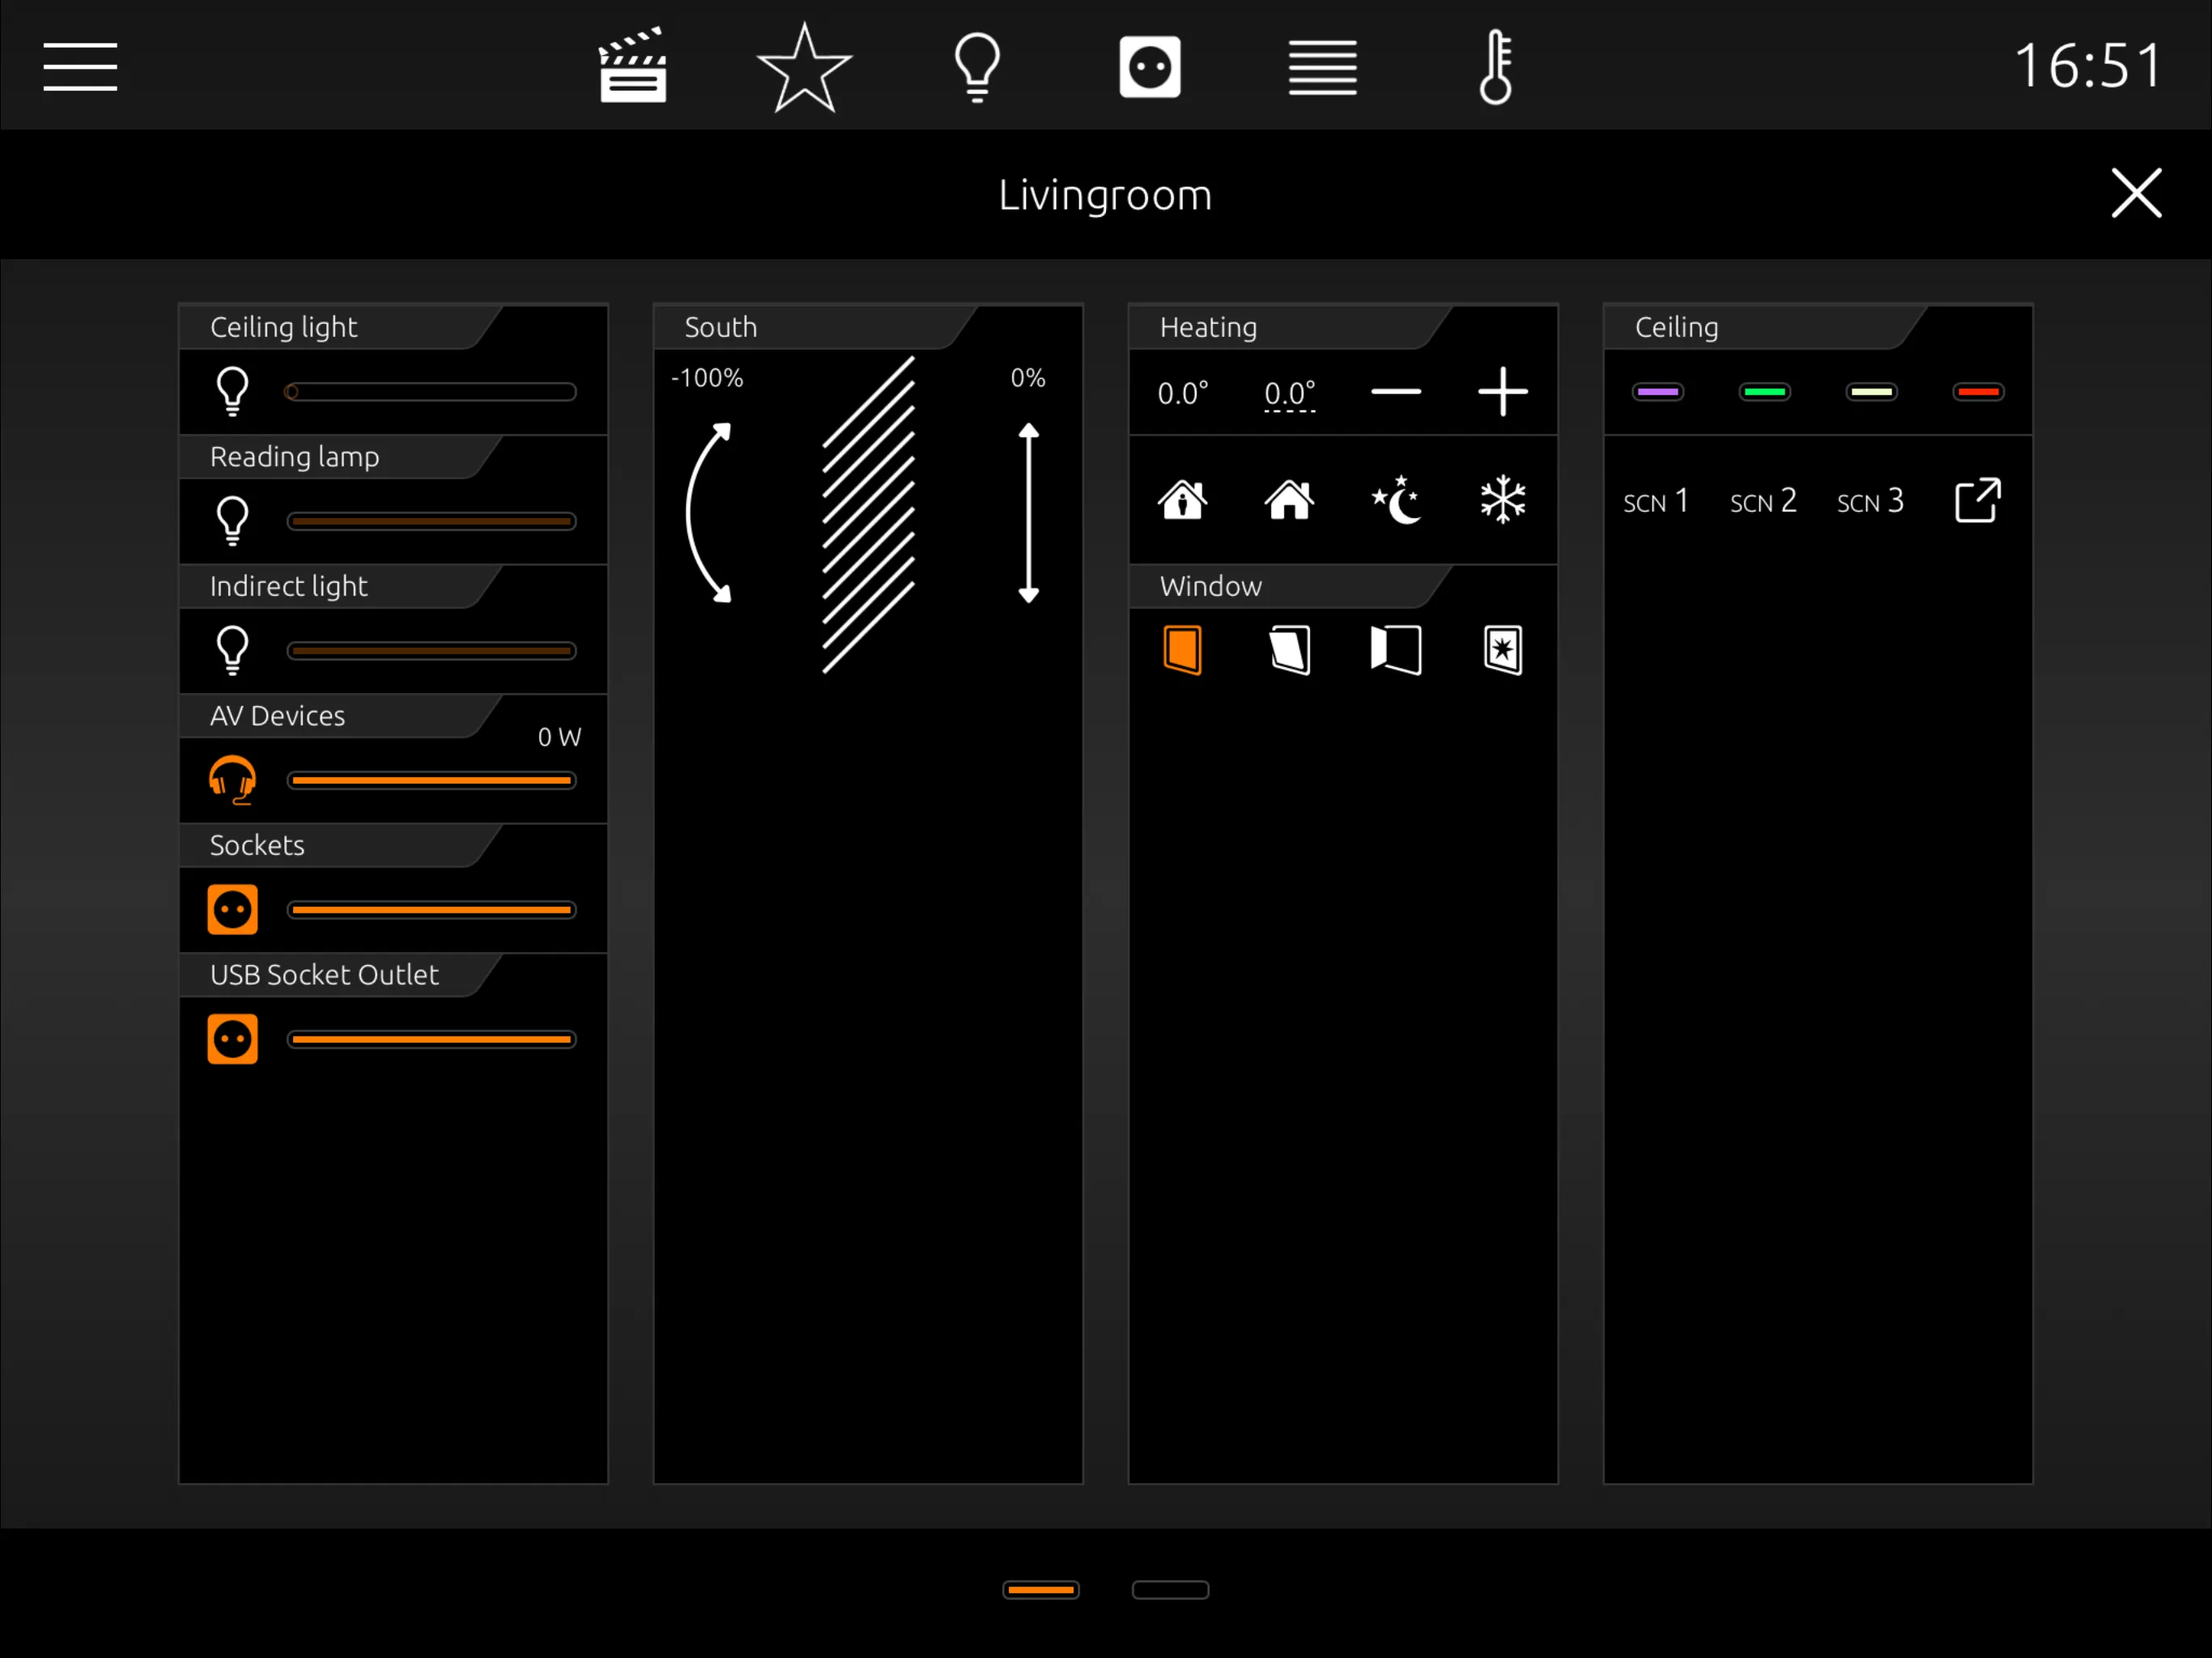2212x1658 pixels.
Task: Adjust the Reading lamp dimmer slider
Action: pos(431,521)
